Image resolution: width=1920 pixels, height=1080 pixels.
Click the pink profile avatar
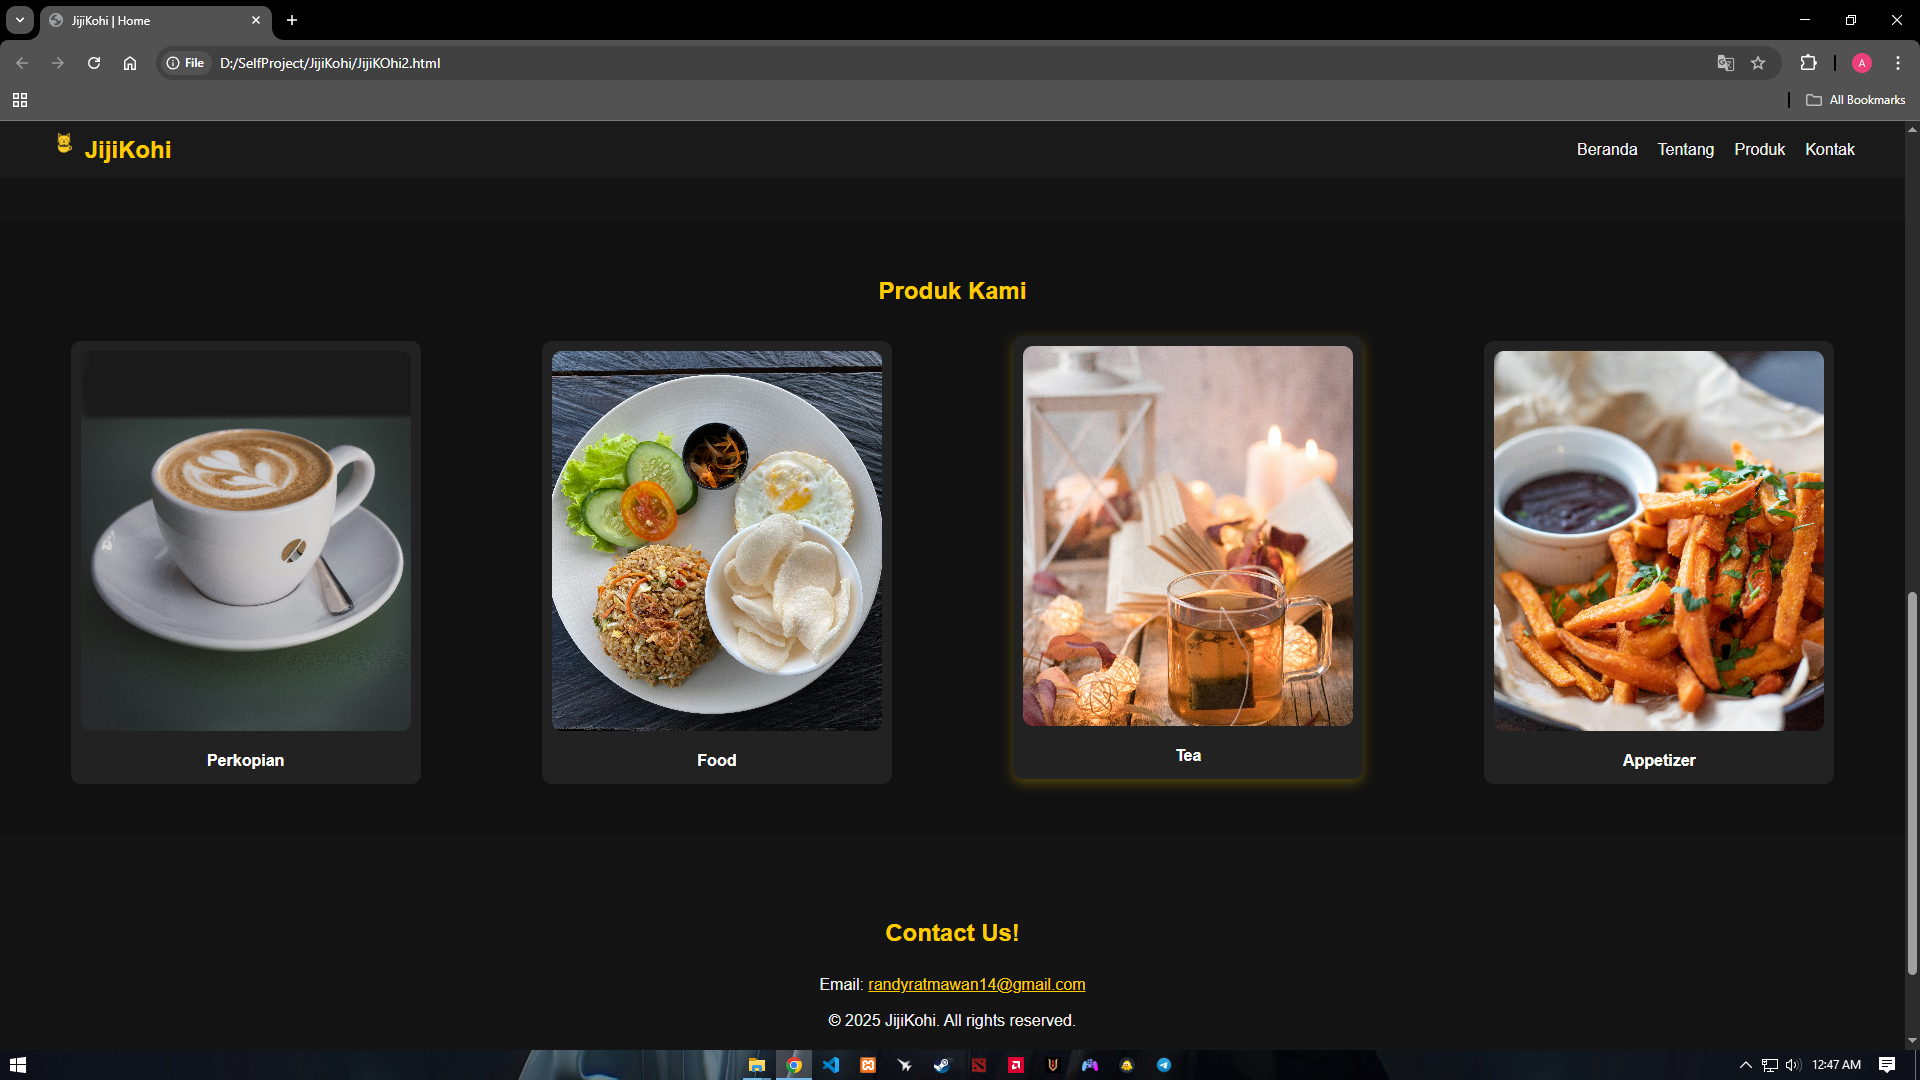tap(1861, 63)
